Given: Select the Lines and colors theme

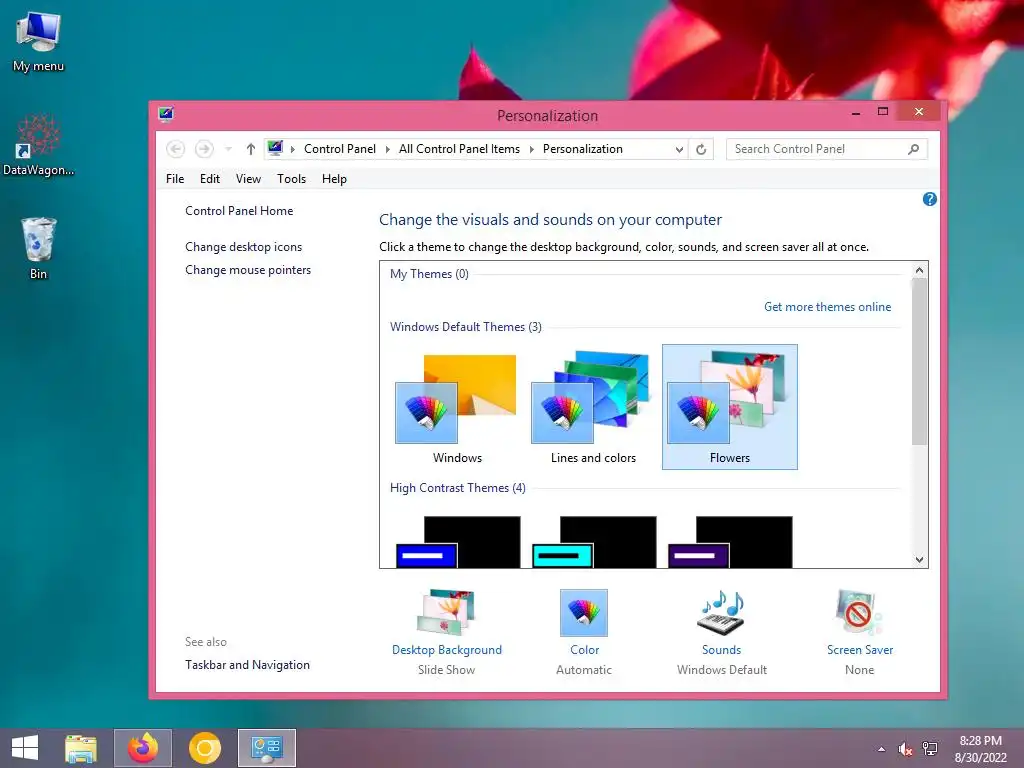Looking at the screenshot, I should tap(593, 407).
